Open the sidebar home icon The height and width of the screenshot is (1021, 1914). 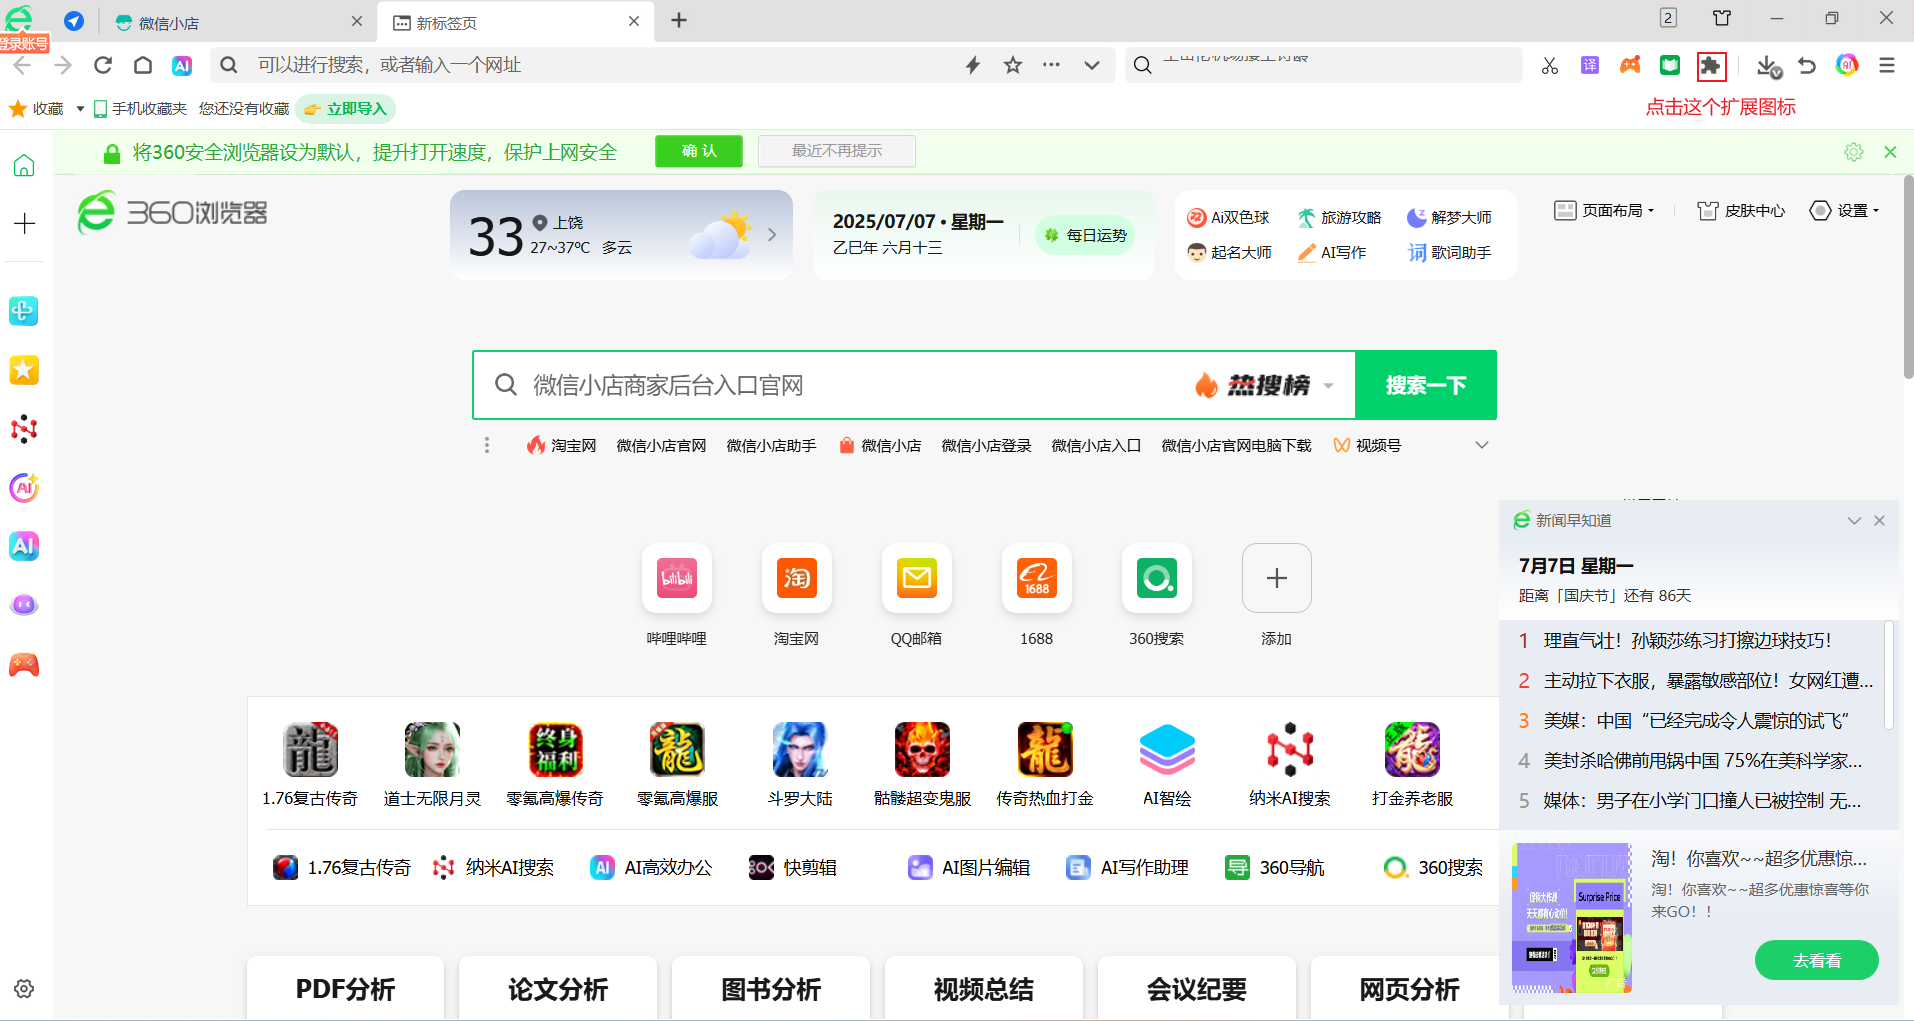pyautogui.click(x=24, y=165)
